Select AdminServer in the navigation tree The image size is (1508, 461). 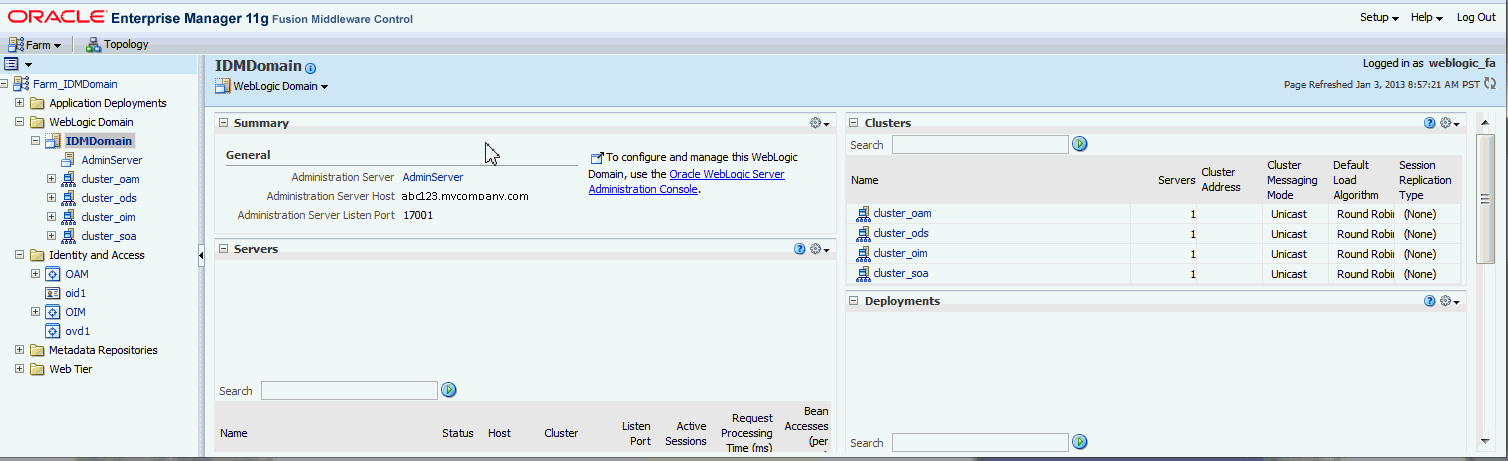pyautogui.click(x=112, y=160)
